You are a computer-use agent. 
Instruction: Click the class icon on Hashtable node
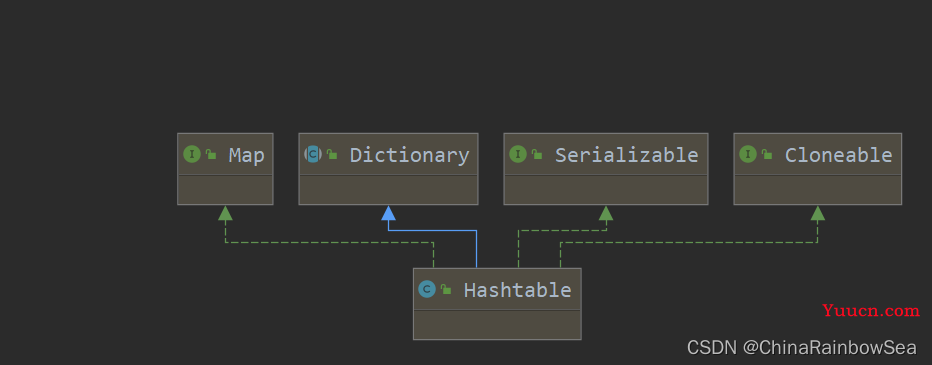pyautogui.click(x=427, y=290)
